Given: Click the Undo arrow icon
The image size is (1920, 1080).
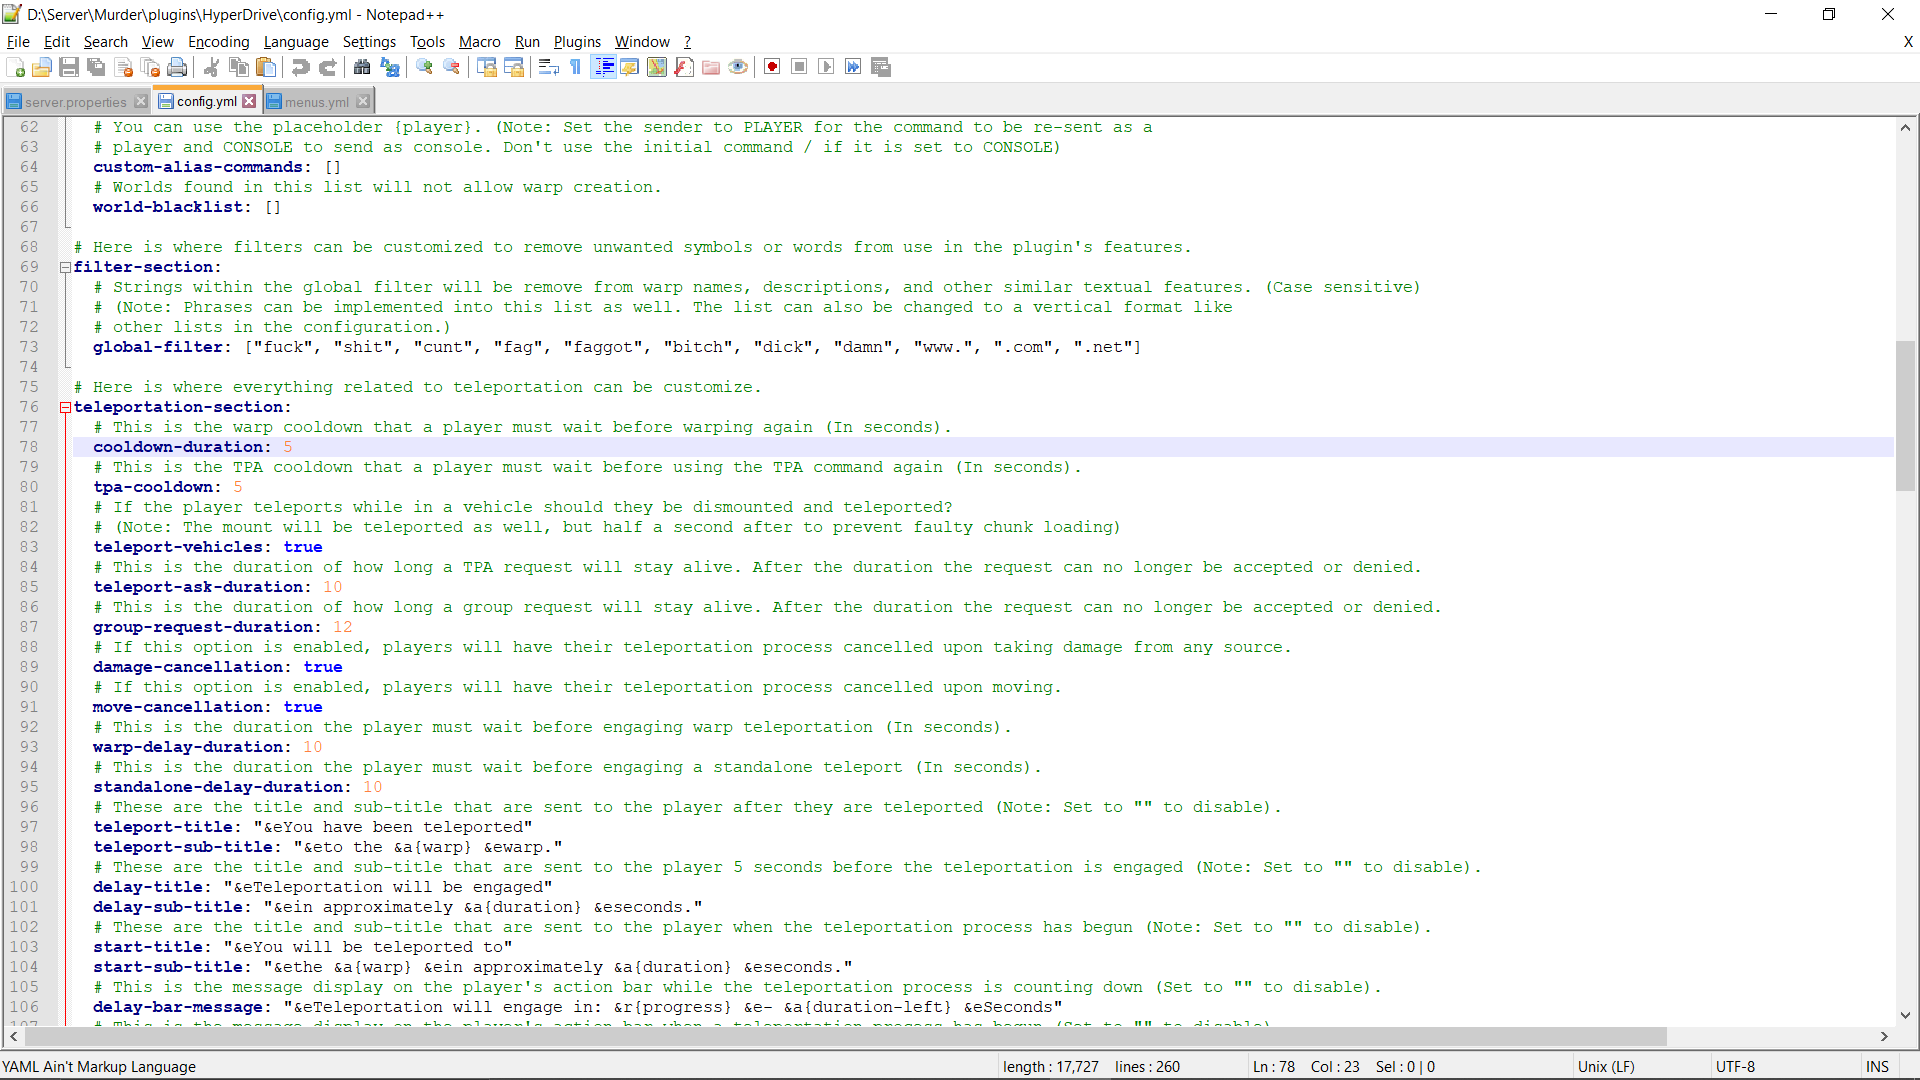Looking at the screenshot, I should point(300,67).
